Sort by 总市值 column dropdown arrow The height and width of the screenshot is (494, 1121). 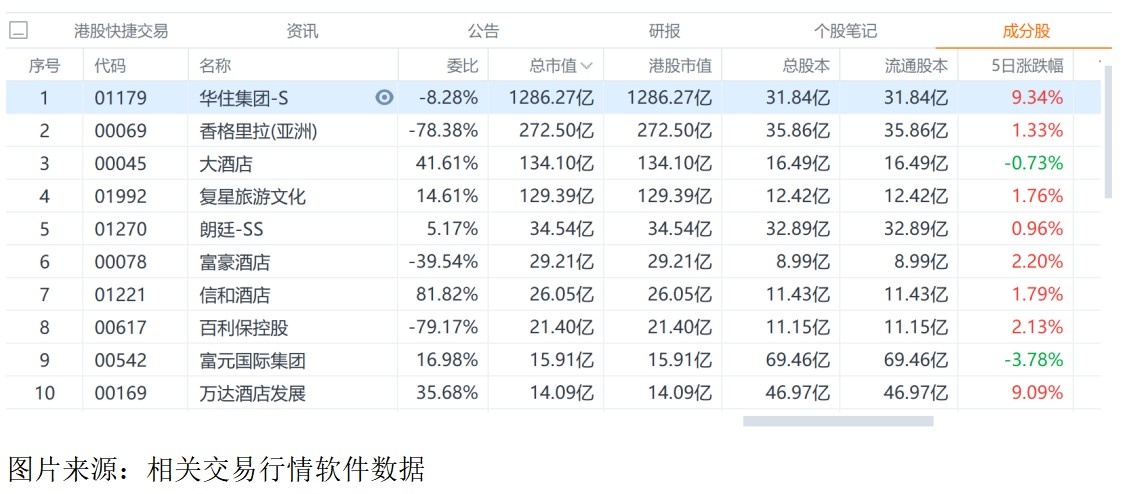tap(586, 67)
